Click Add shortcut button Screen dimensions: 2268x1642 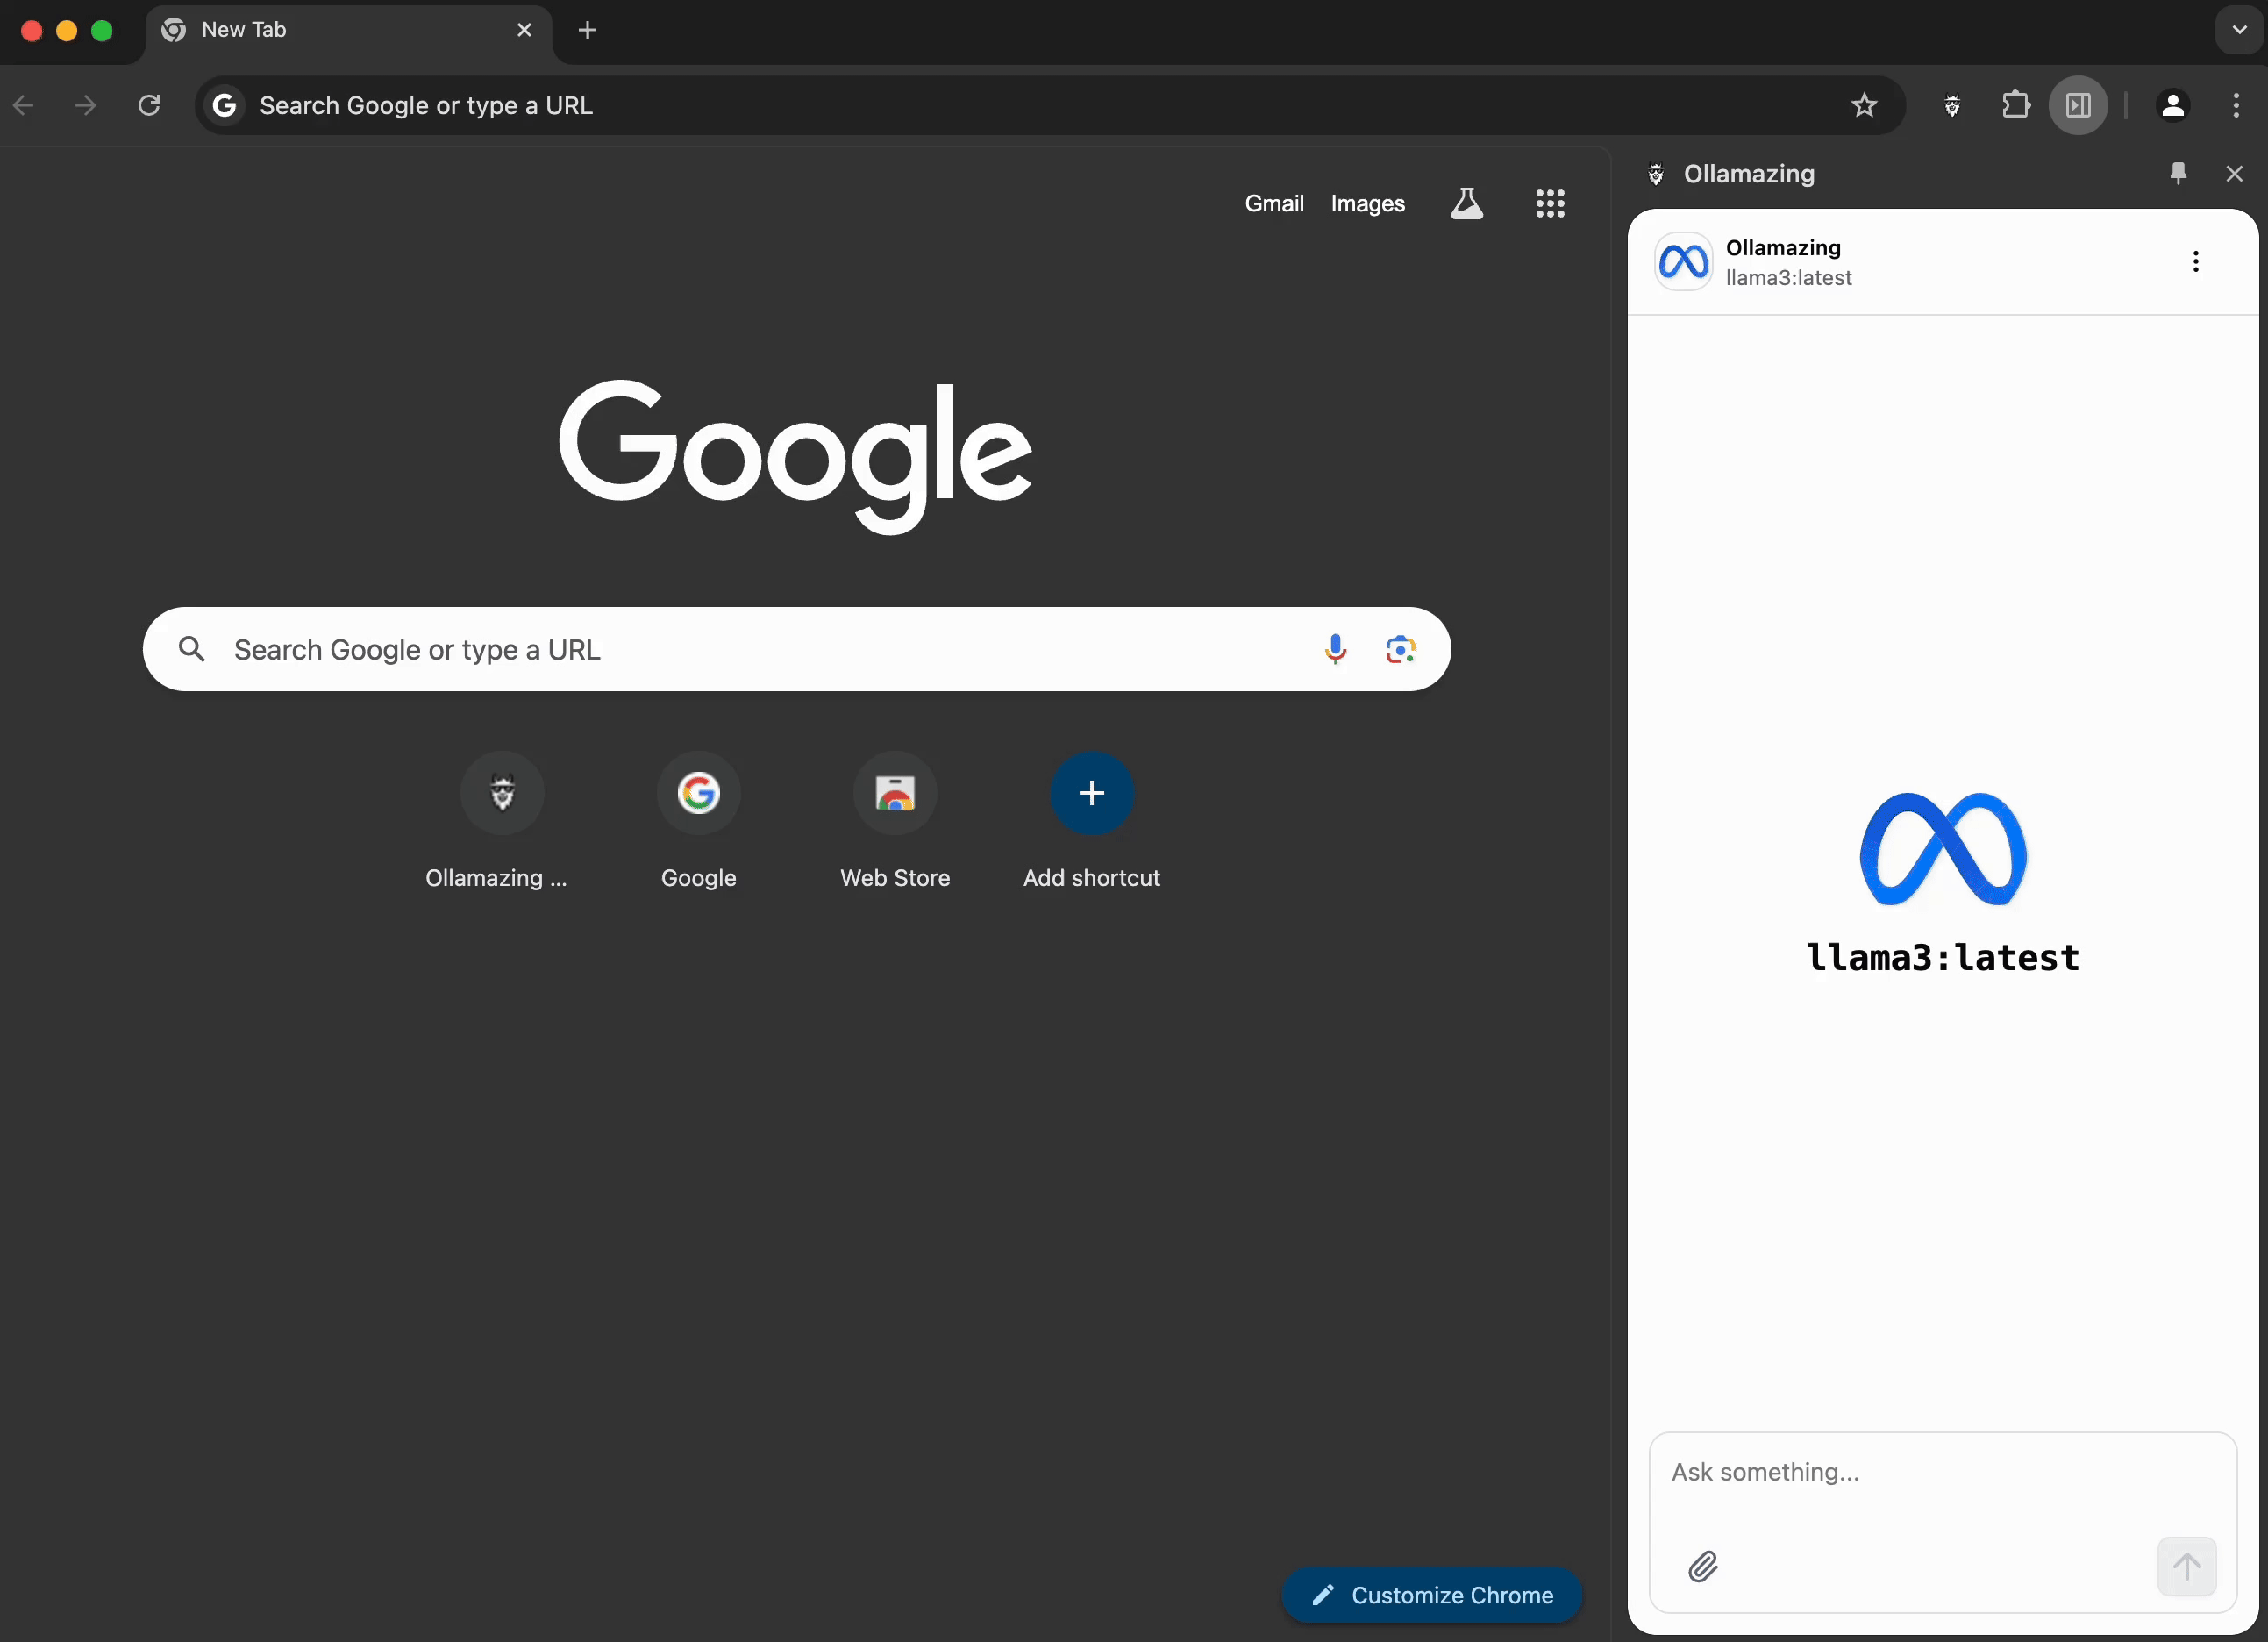pyautogui.click(x=1091, y=822)
